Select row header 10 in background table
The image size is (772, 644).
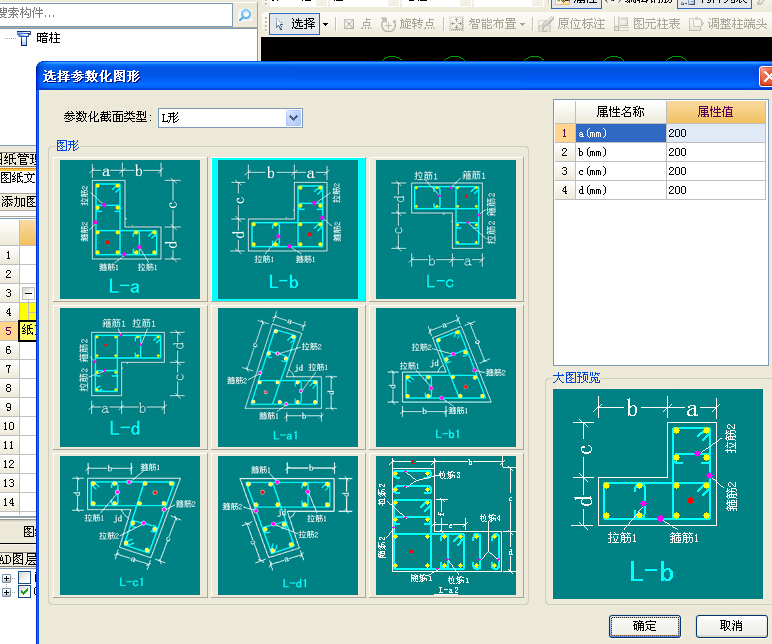point(9,426)
